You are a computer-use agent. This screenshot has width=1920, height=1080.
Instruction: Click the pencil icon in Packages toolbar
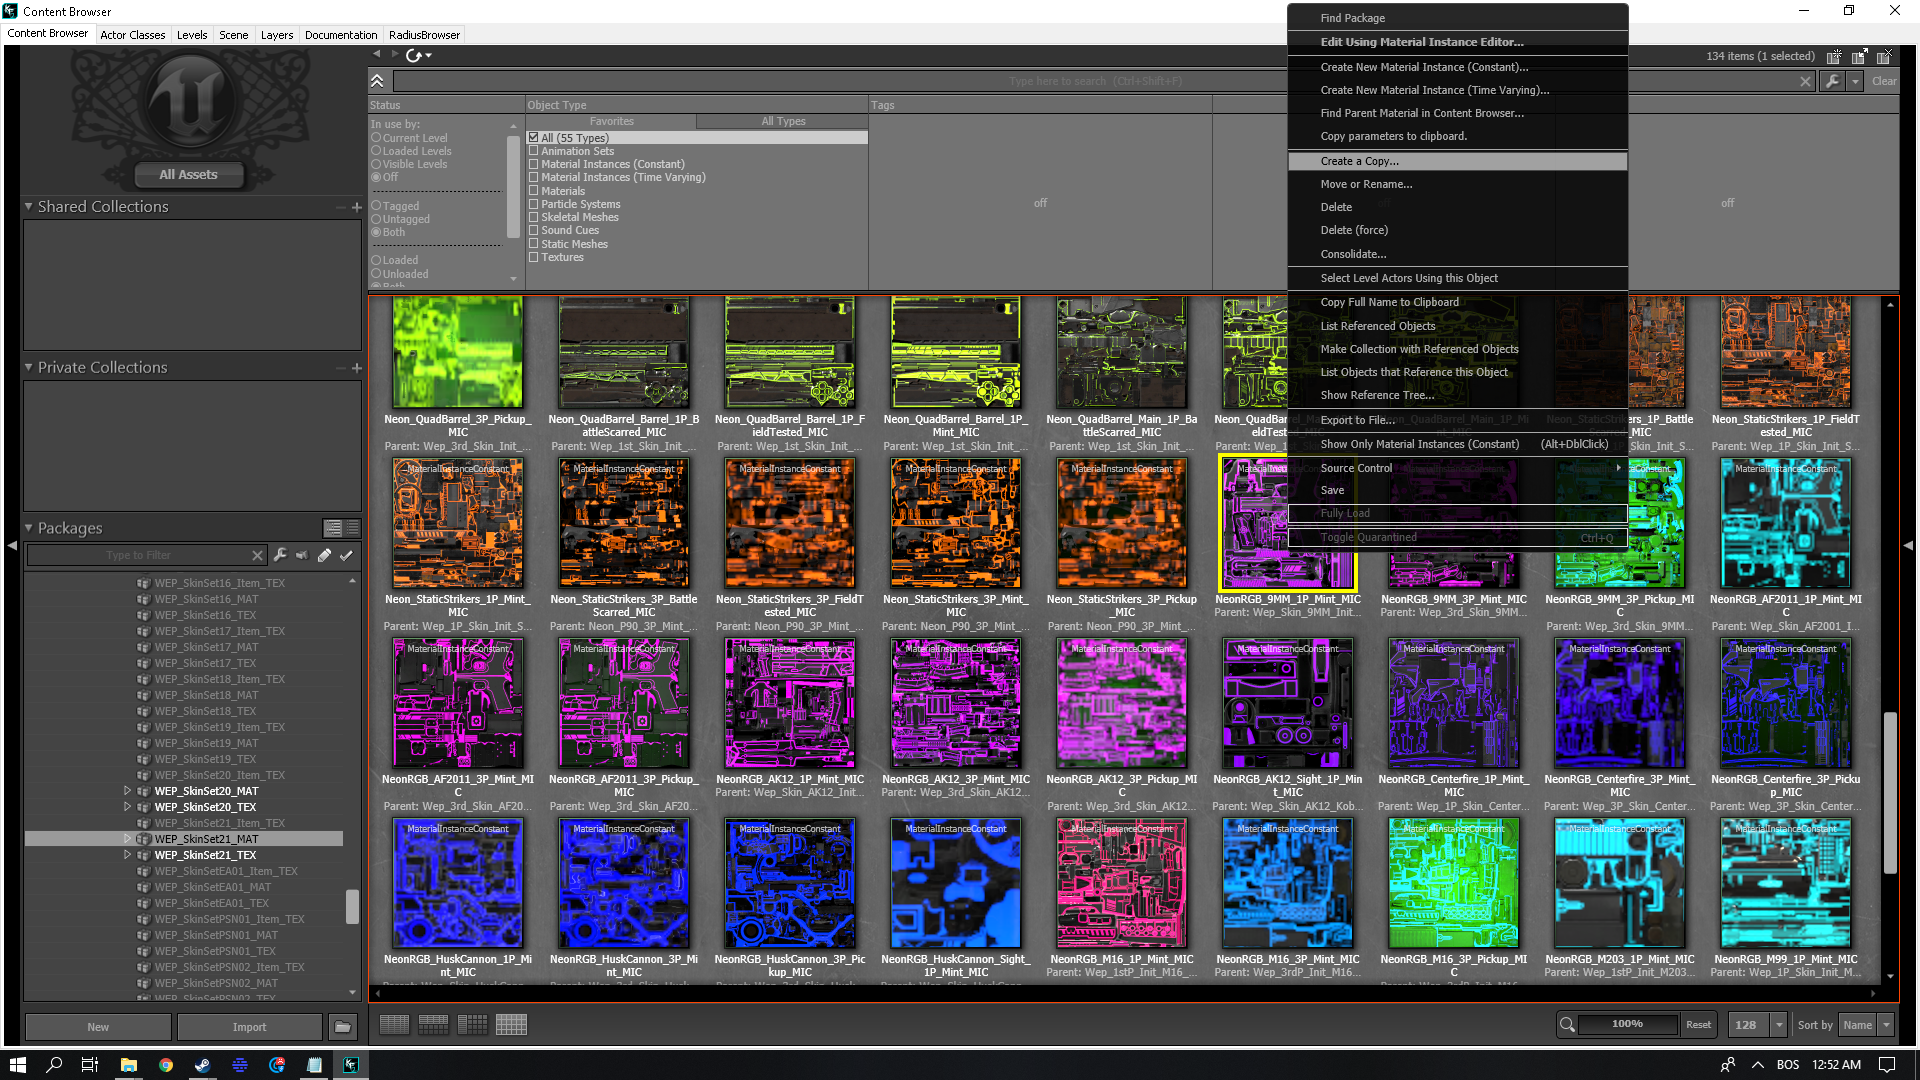pos(324,555)
